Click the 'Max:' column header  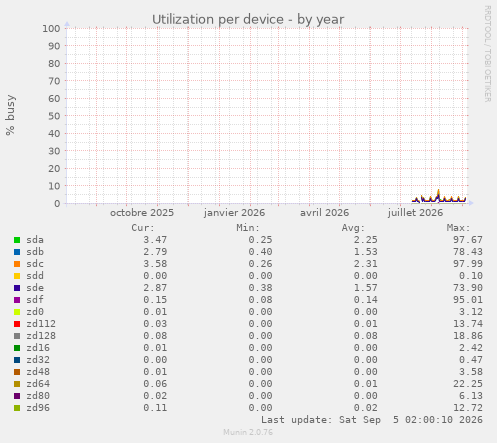point(458,228)
